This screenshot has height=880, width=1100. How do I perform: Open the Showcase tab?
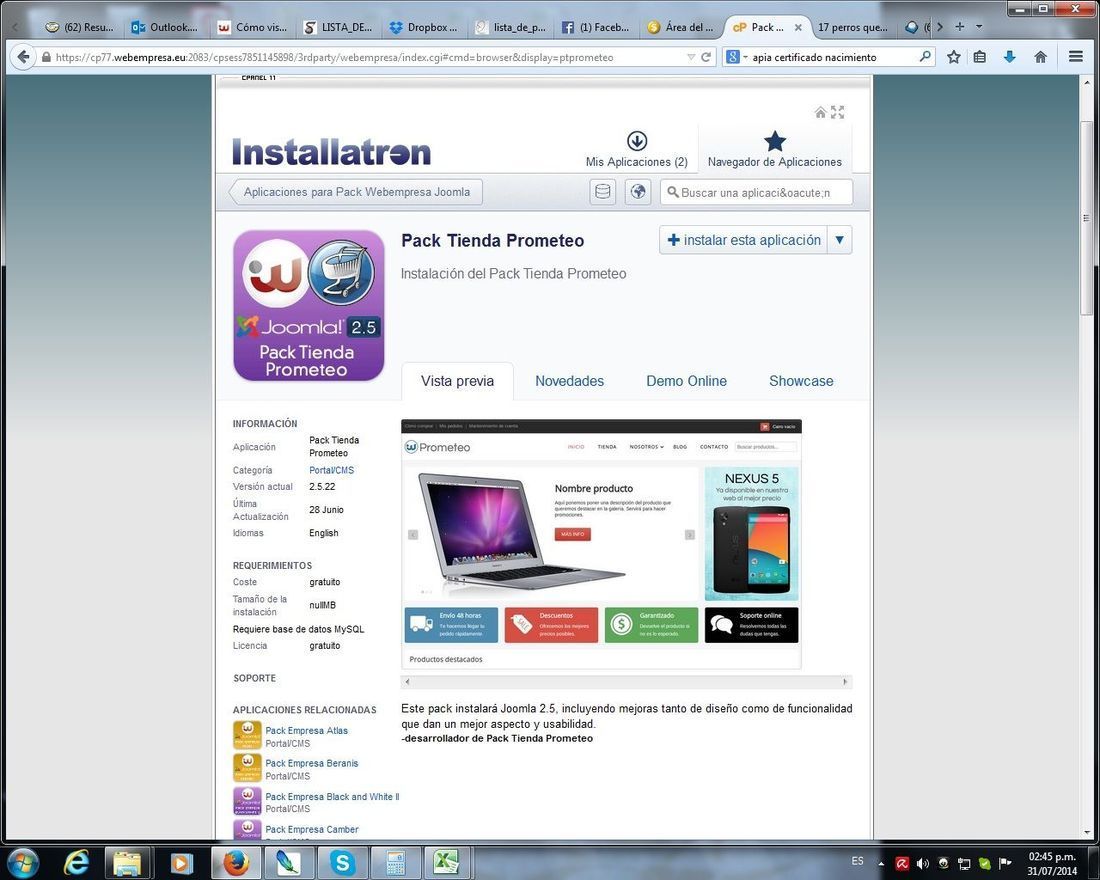click(801, 381)
